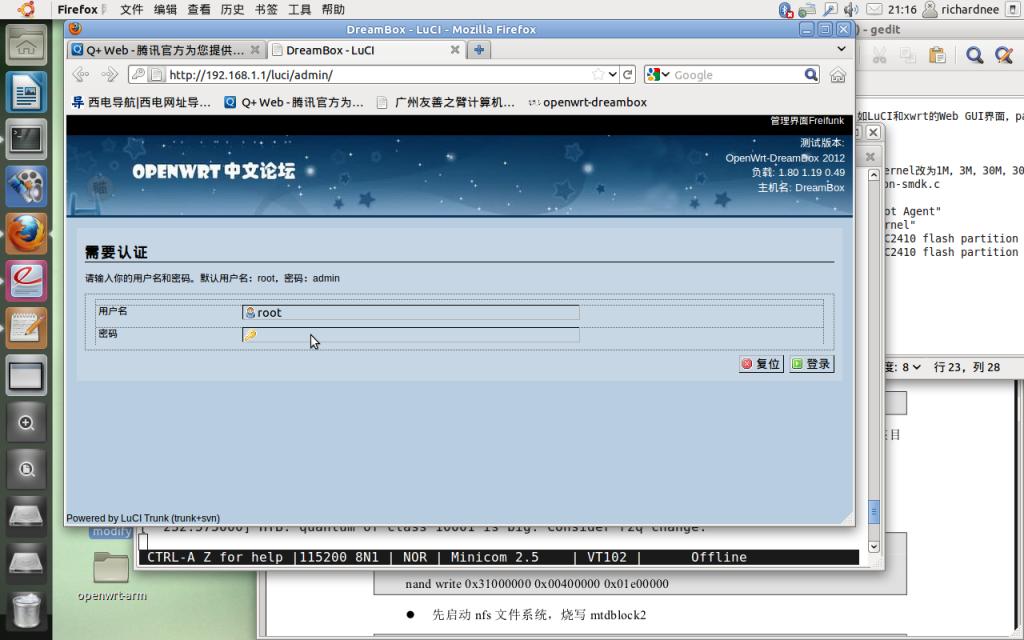Click the Firefox forward arrow button
This screenshot has width=1024, height=640.
pyautogui.click(x=110, y=74)
